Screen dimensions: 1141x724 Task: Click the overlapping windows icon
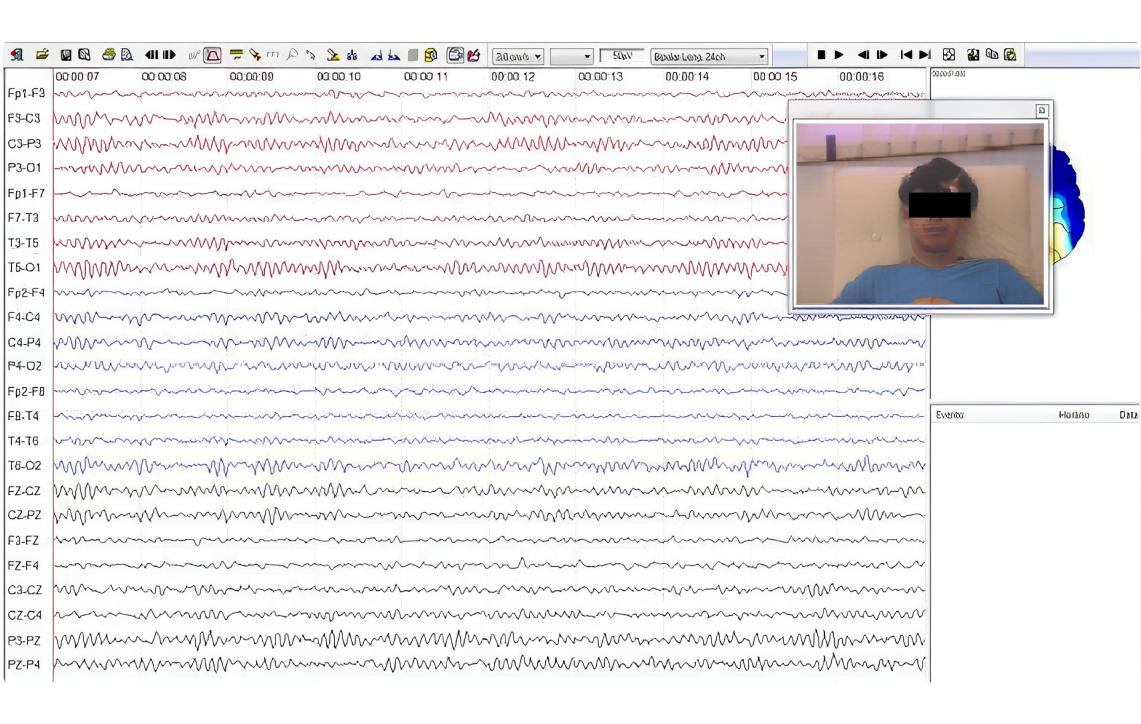992,55
